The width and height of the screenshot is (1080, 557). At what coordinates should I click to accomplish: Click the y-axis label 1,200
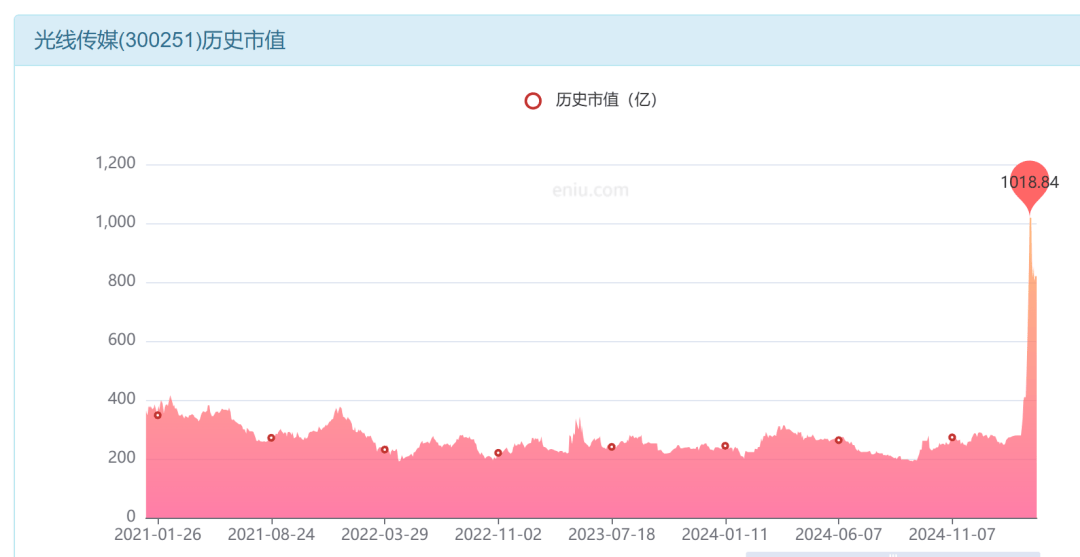115,163
